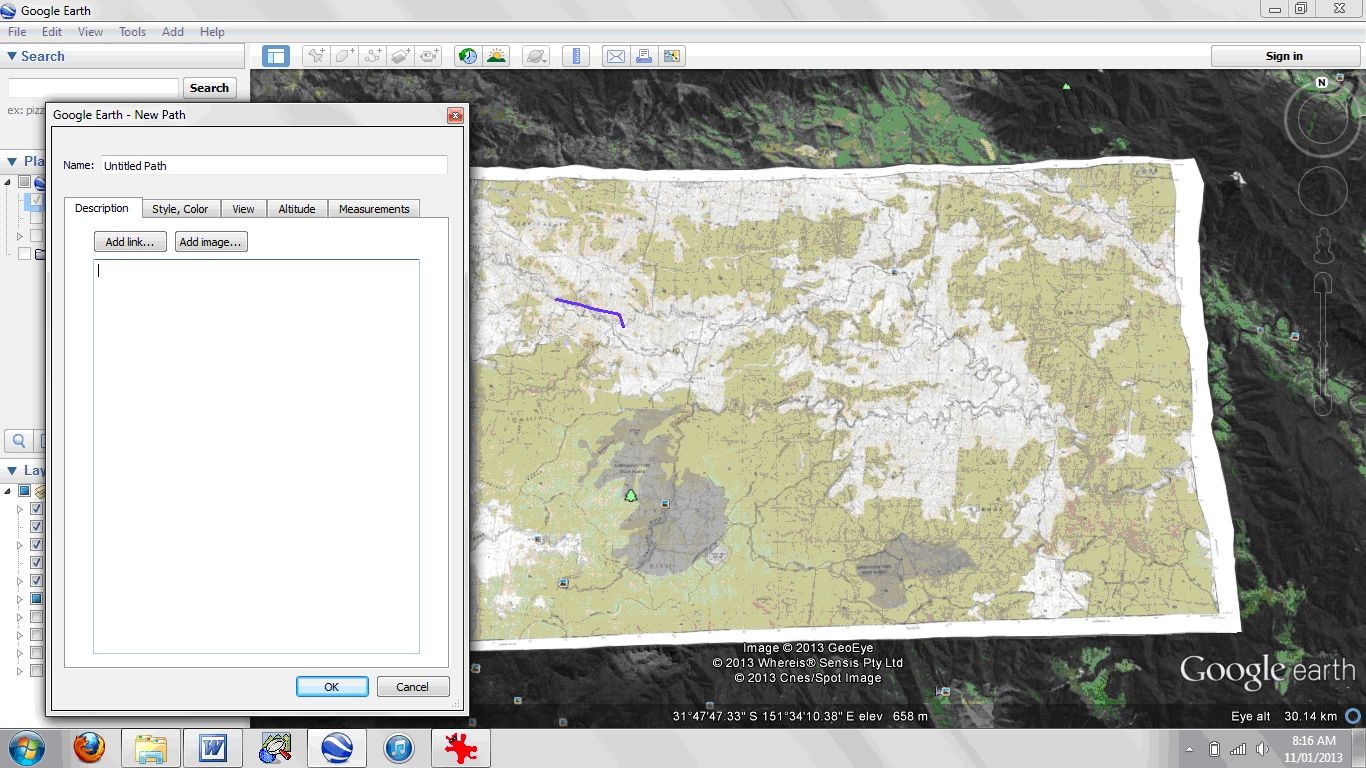
Task: Click the zoom slider track
Action: pyautogui.click(x=1322, y=345)
